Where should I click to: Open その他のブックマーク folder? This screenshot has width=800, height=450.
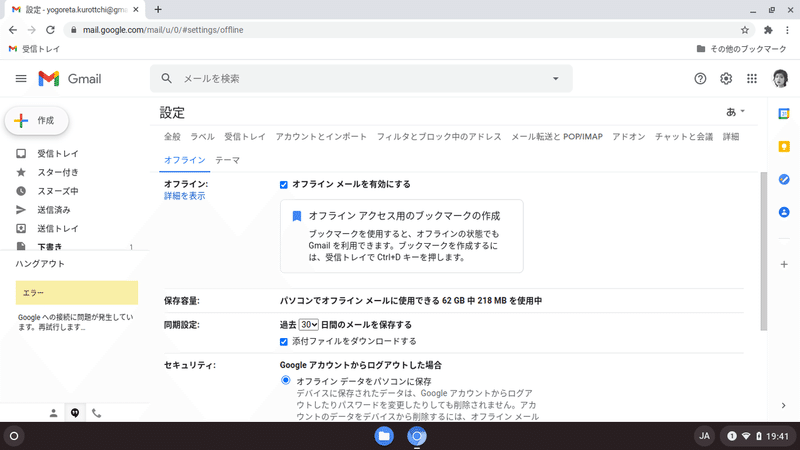point(741,49)
